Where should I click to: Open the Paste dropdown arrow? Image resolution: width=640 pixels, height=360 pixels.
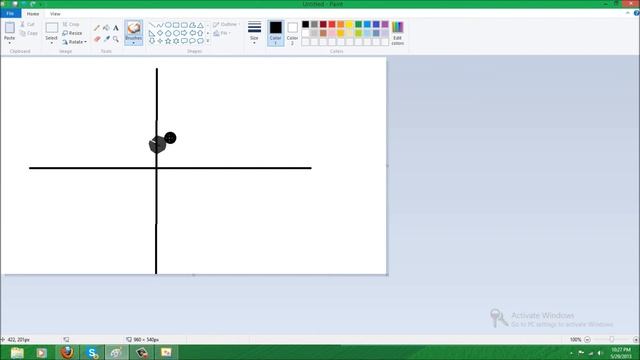pyautogui.click(x=9, y=43)
